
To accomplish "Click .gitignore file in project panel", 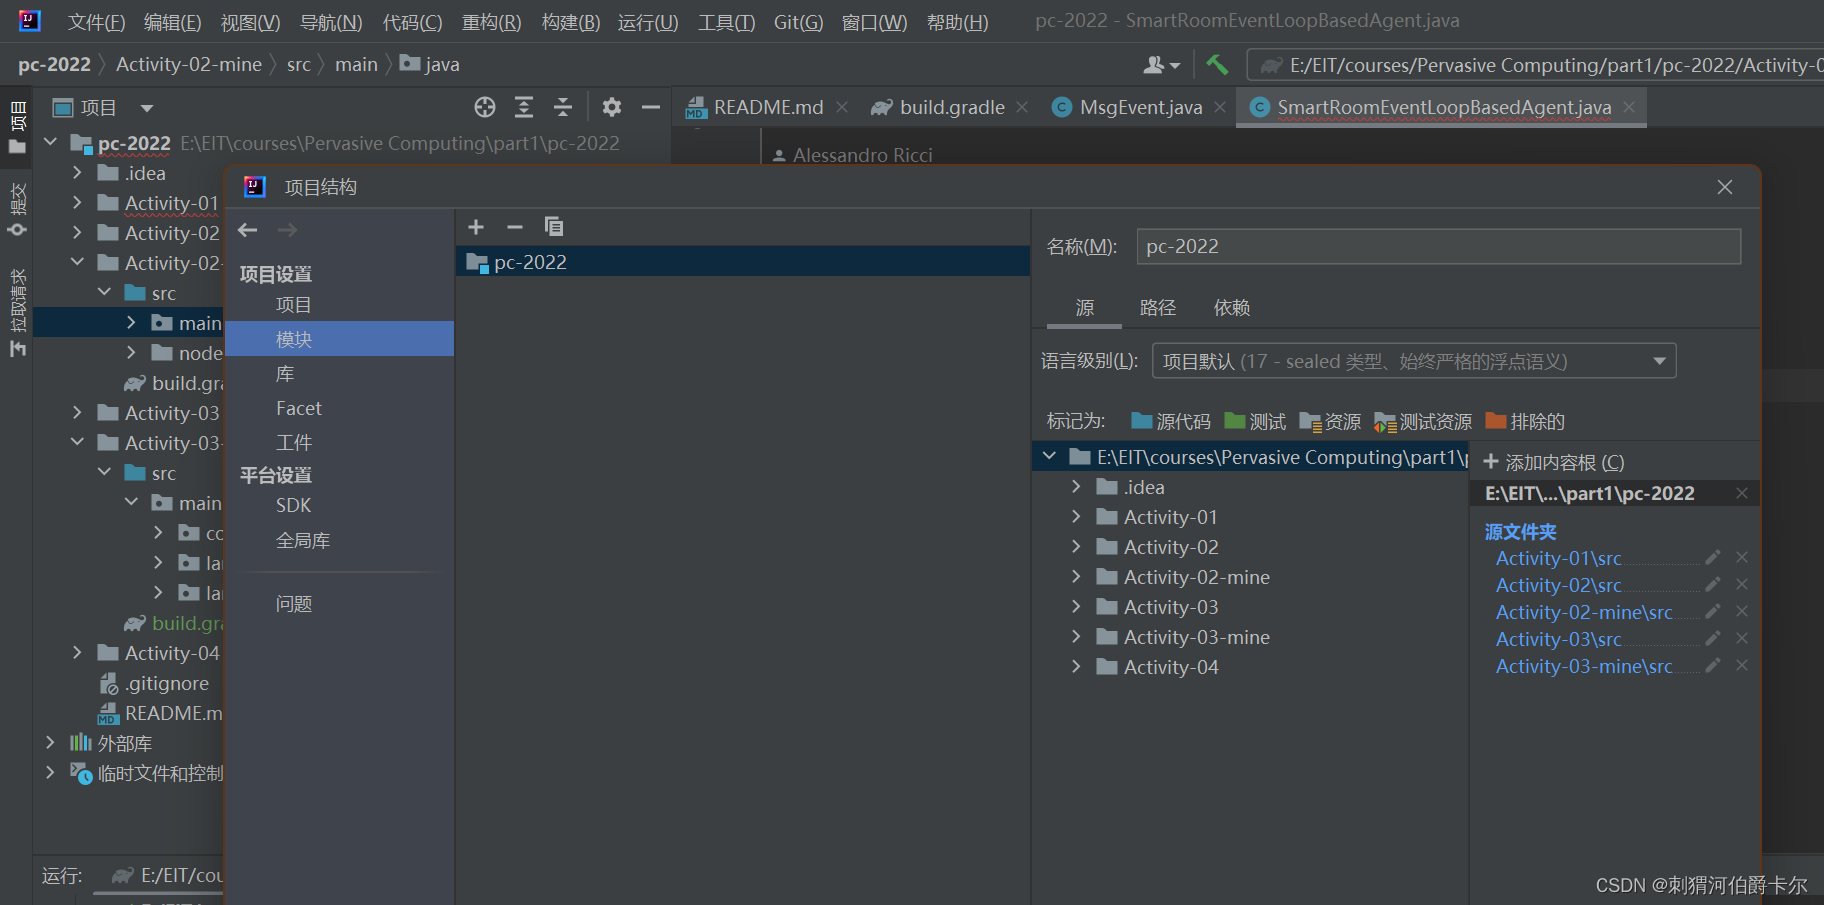I will click(x=166, y=683).
